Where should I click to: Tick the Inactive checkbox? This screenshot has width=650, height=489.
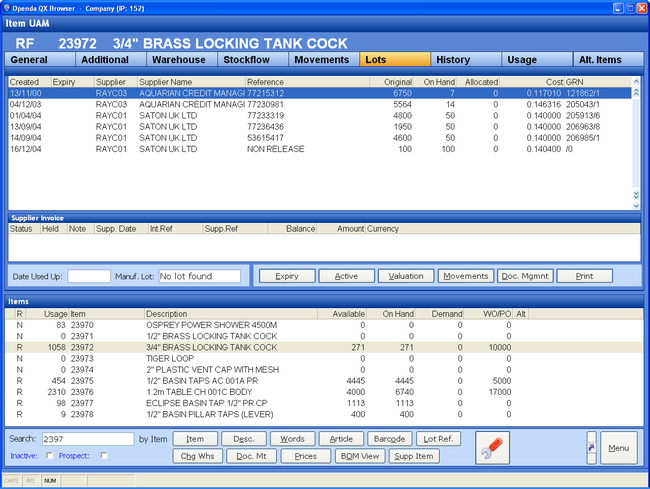[x=49, y=455]
